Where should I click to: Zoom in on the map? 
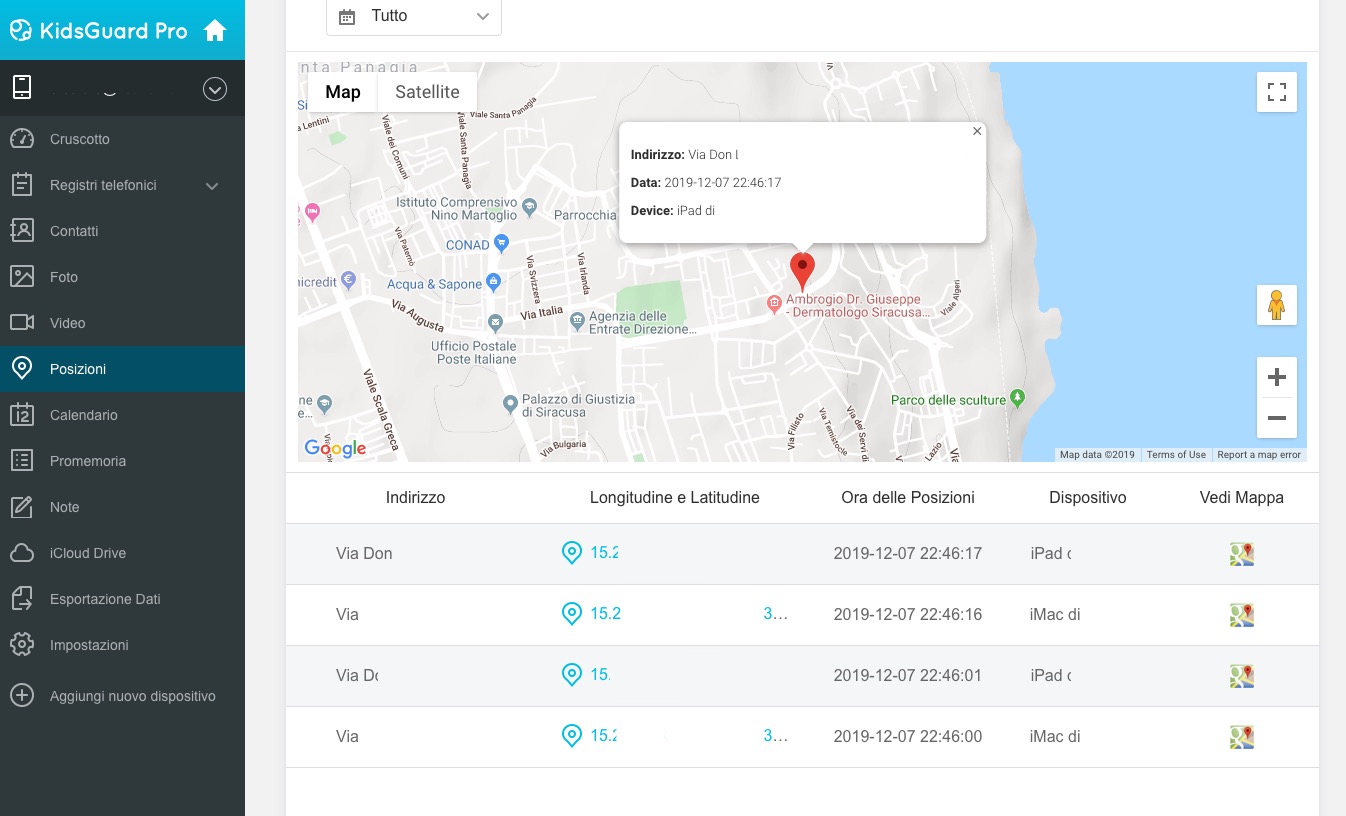(x=1277, y=378)
